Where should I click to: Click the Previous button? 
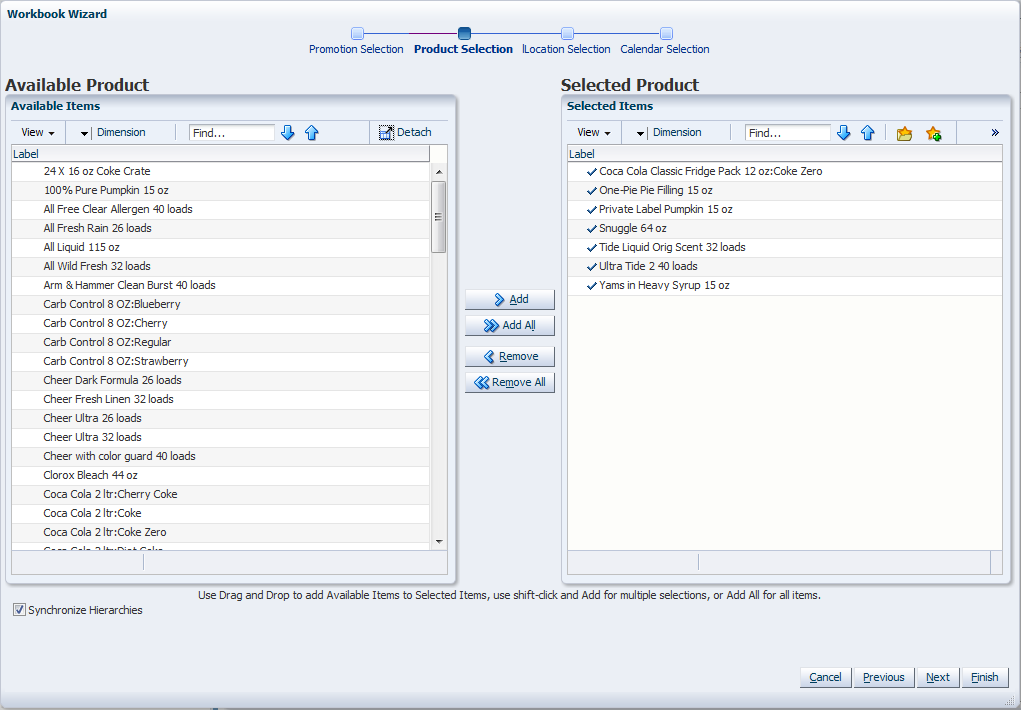coord(884,677)
